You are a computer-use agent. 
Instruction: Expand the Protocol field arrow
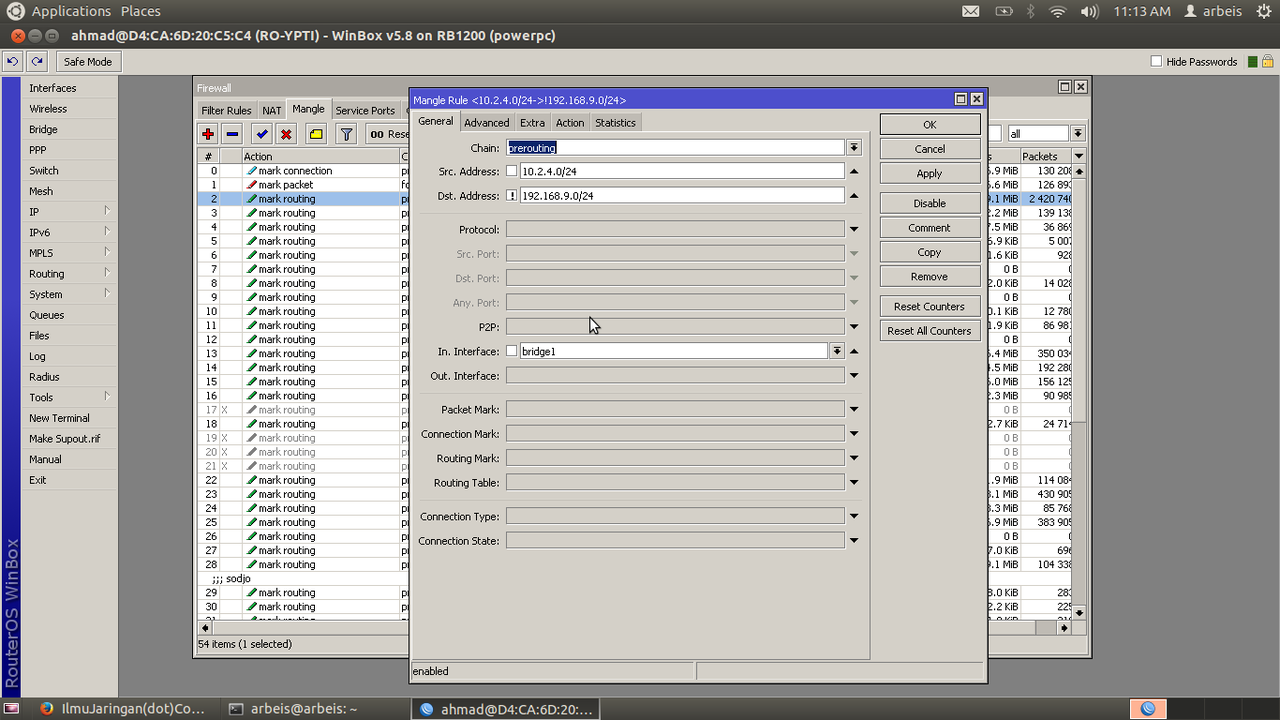pos(854,230)
